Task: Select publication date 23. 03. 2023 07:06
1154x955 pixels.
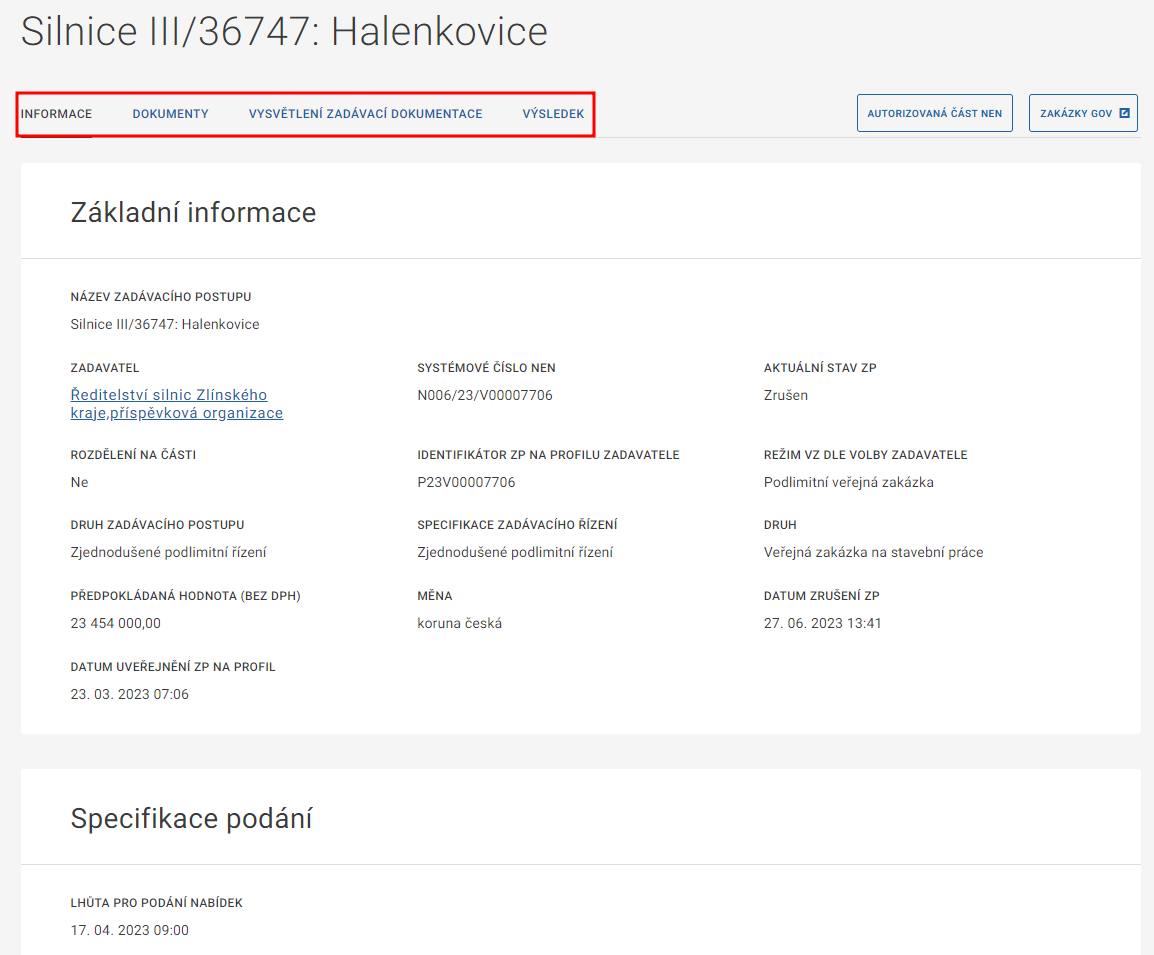Action: 130,694
